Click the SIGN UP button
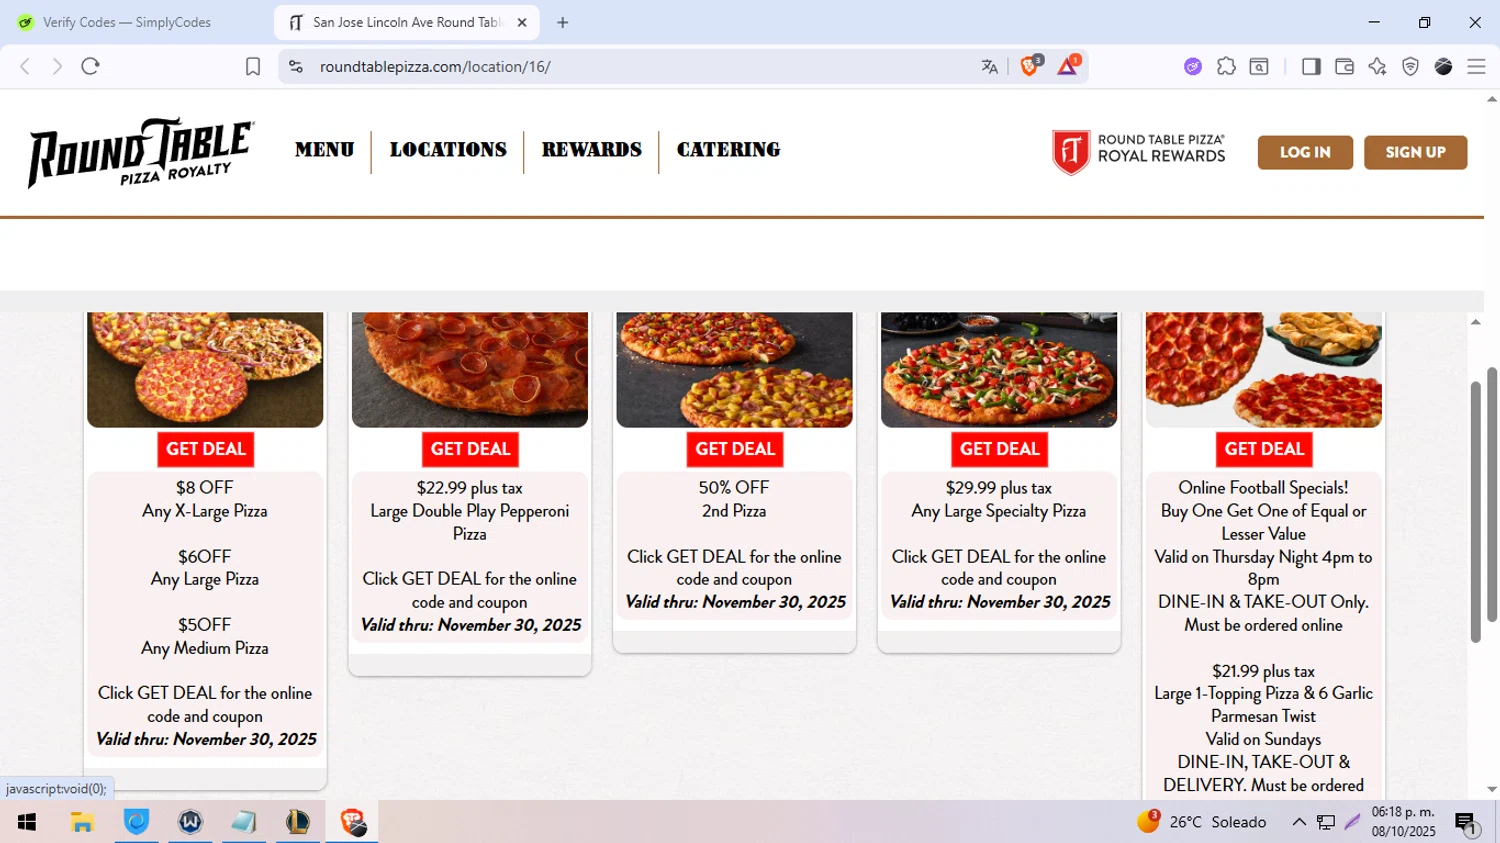Viewport: 1500px width, 843px height. pyautogui.click(x=1415, y=152)
